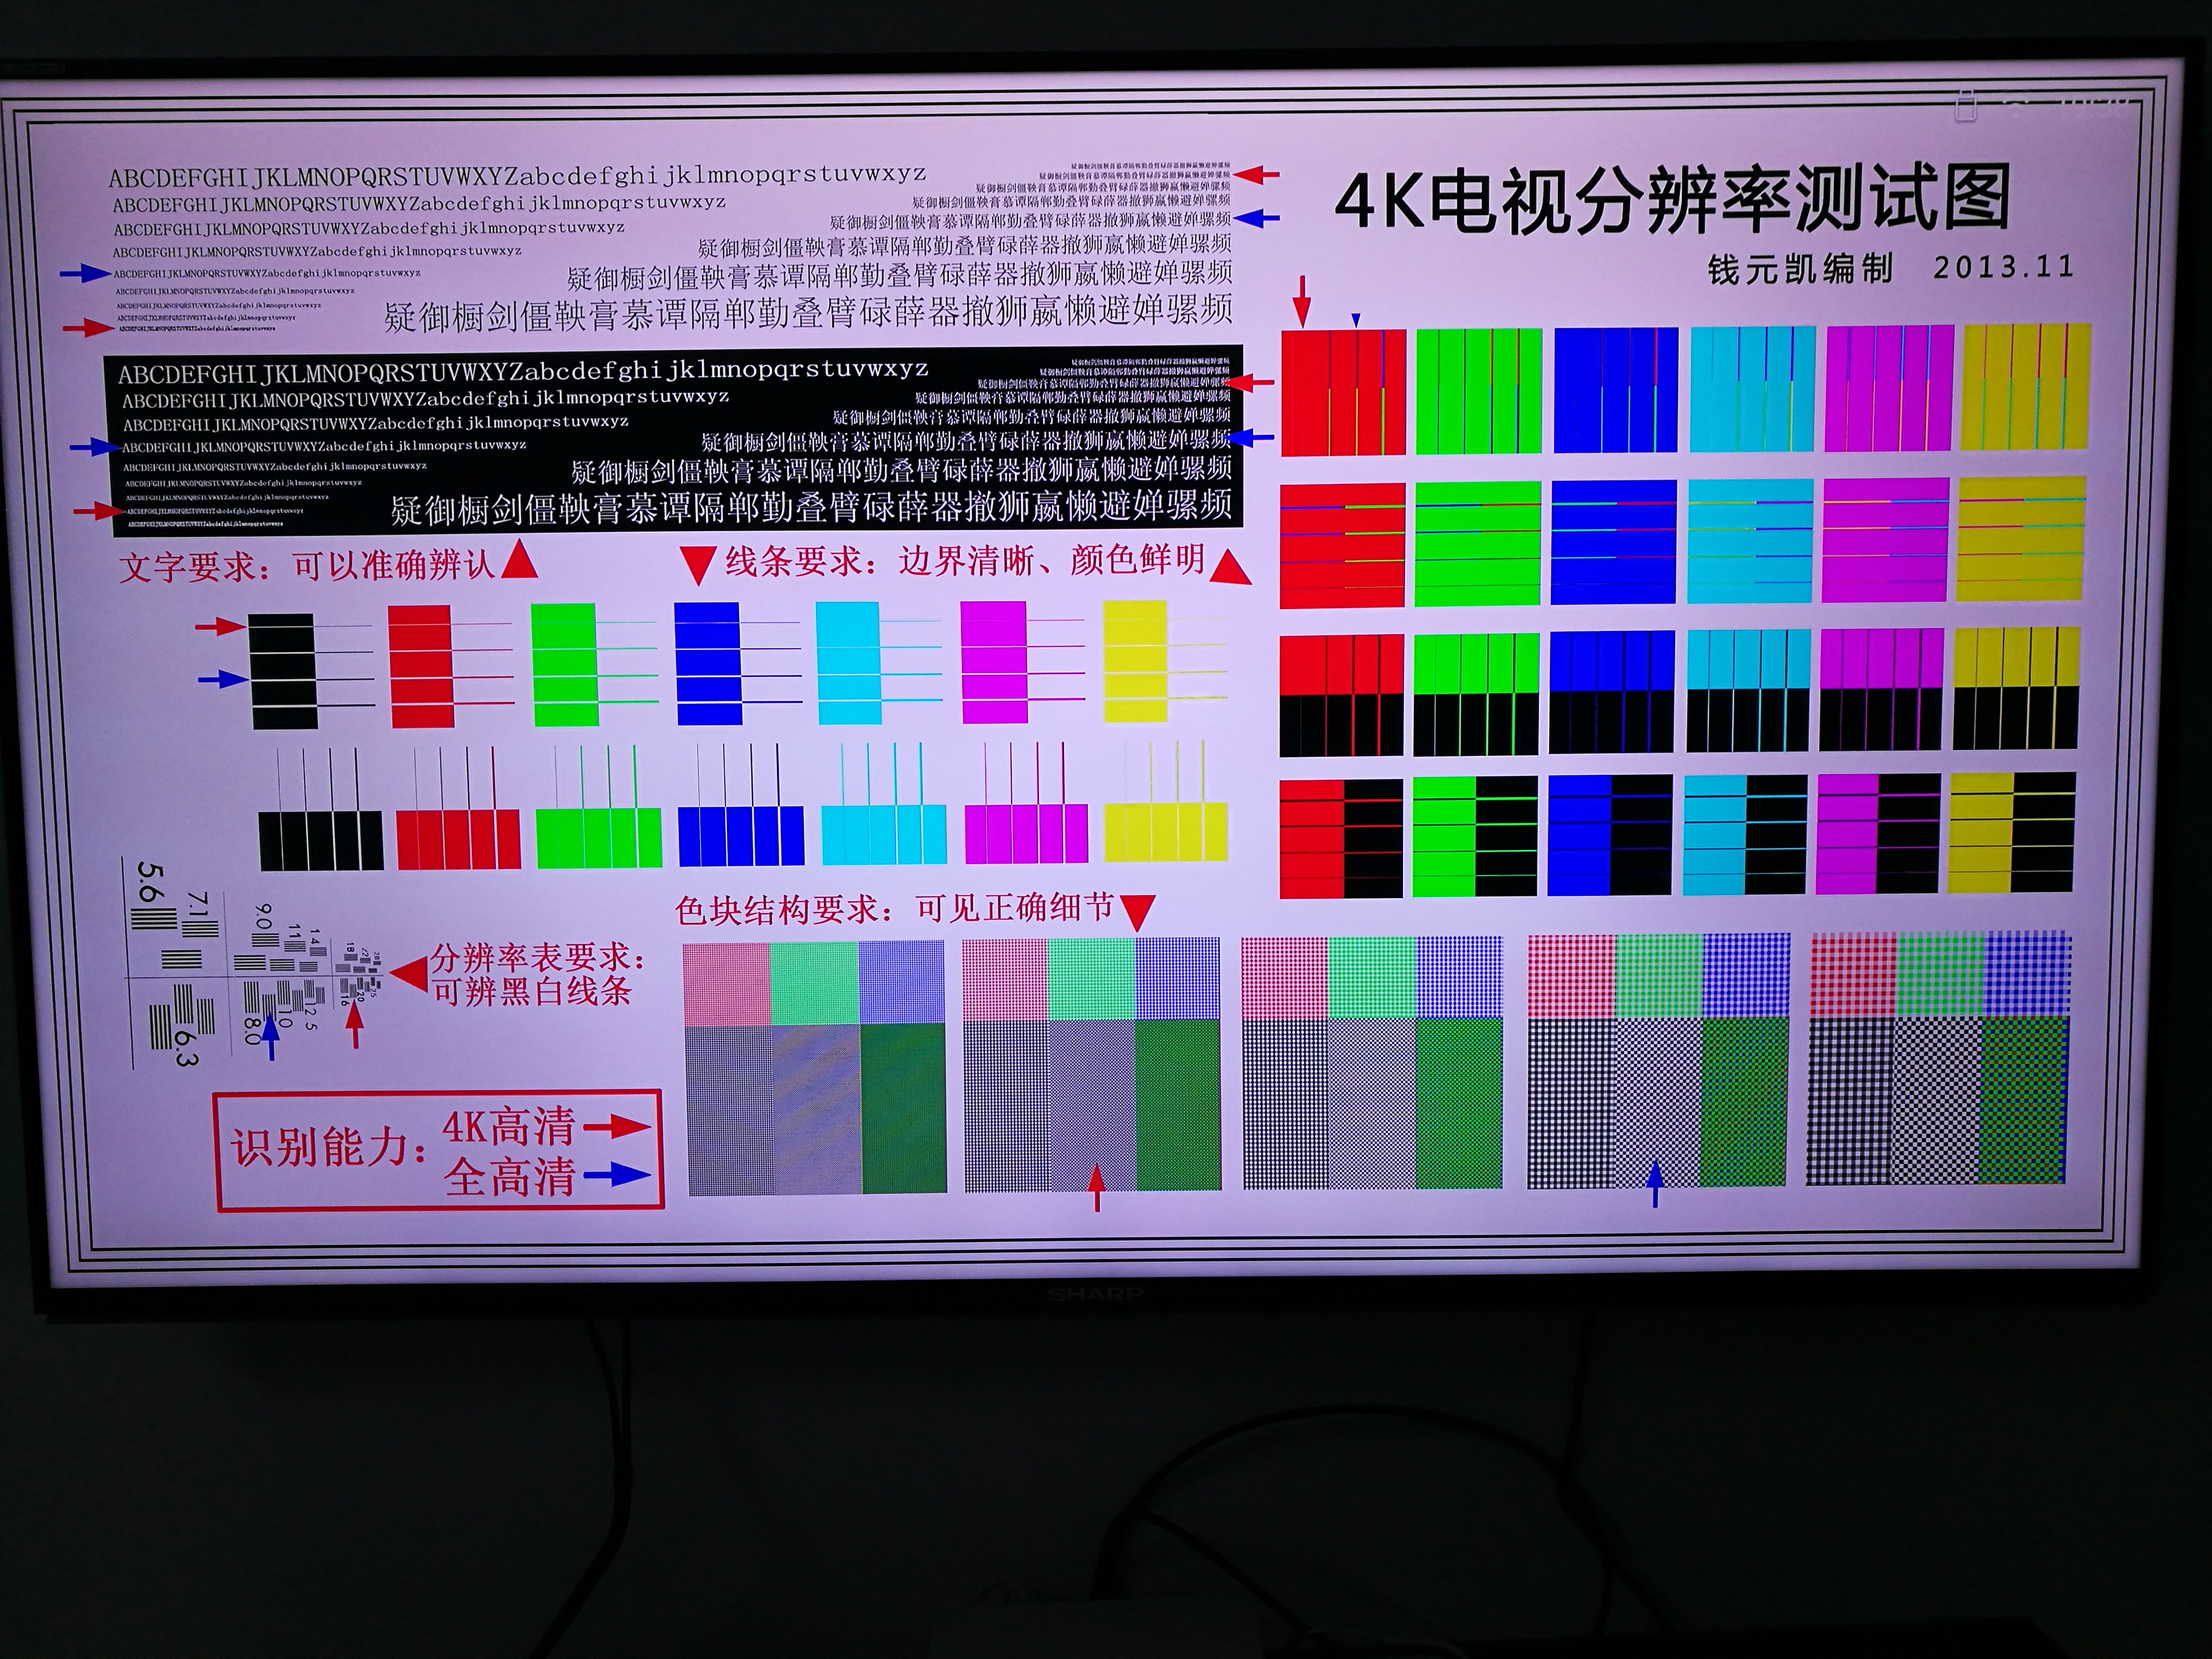
Task: Click the coarsest checker pattern block group
Action: click(1938, 1058)
